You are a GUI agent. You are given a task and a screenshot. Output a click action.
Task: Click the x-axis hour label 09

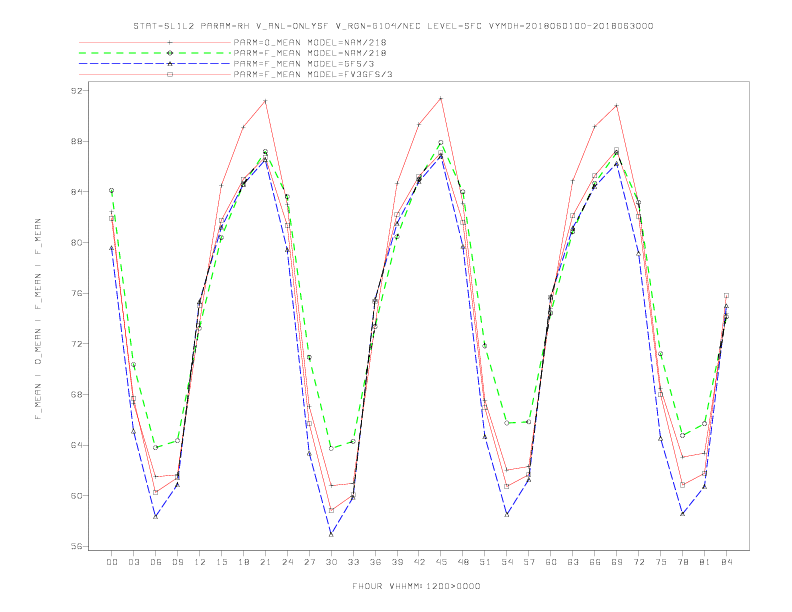(x=177, y=562)
